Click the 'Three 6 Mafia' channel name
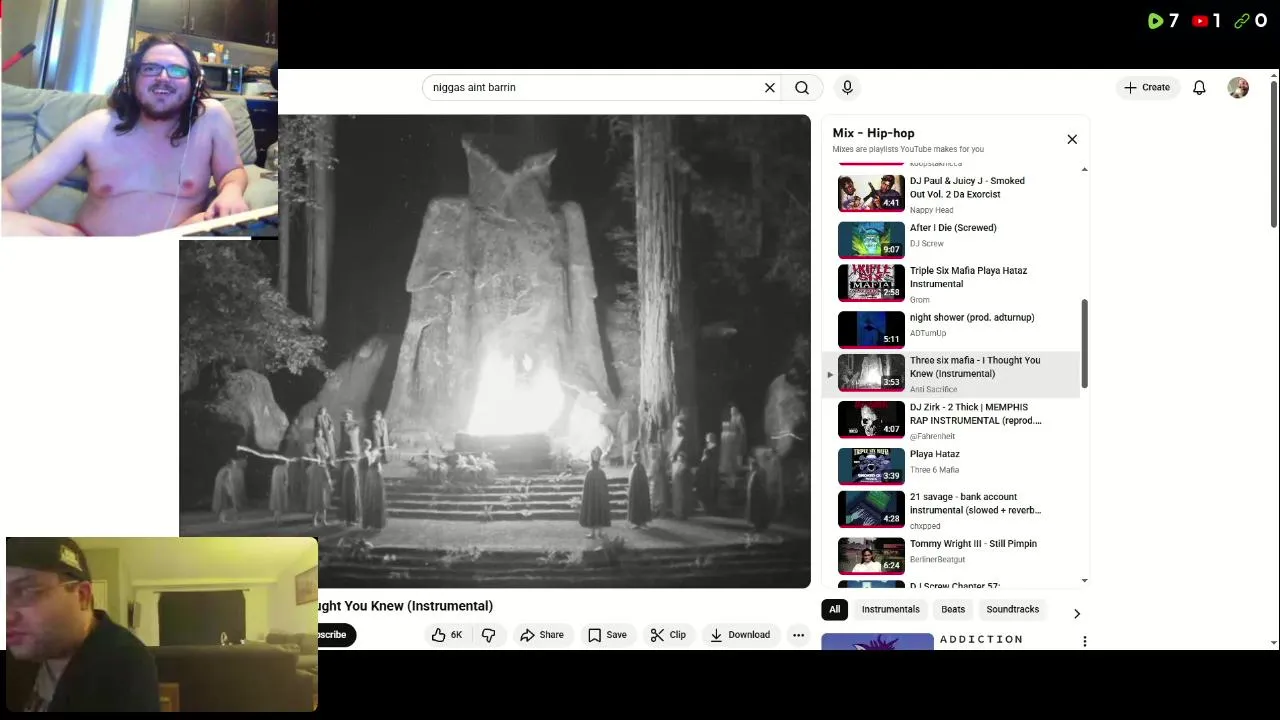The image size is (1280, 720). [934, 470]
